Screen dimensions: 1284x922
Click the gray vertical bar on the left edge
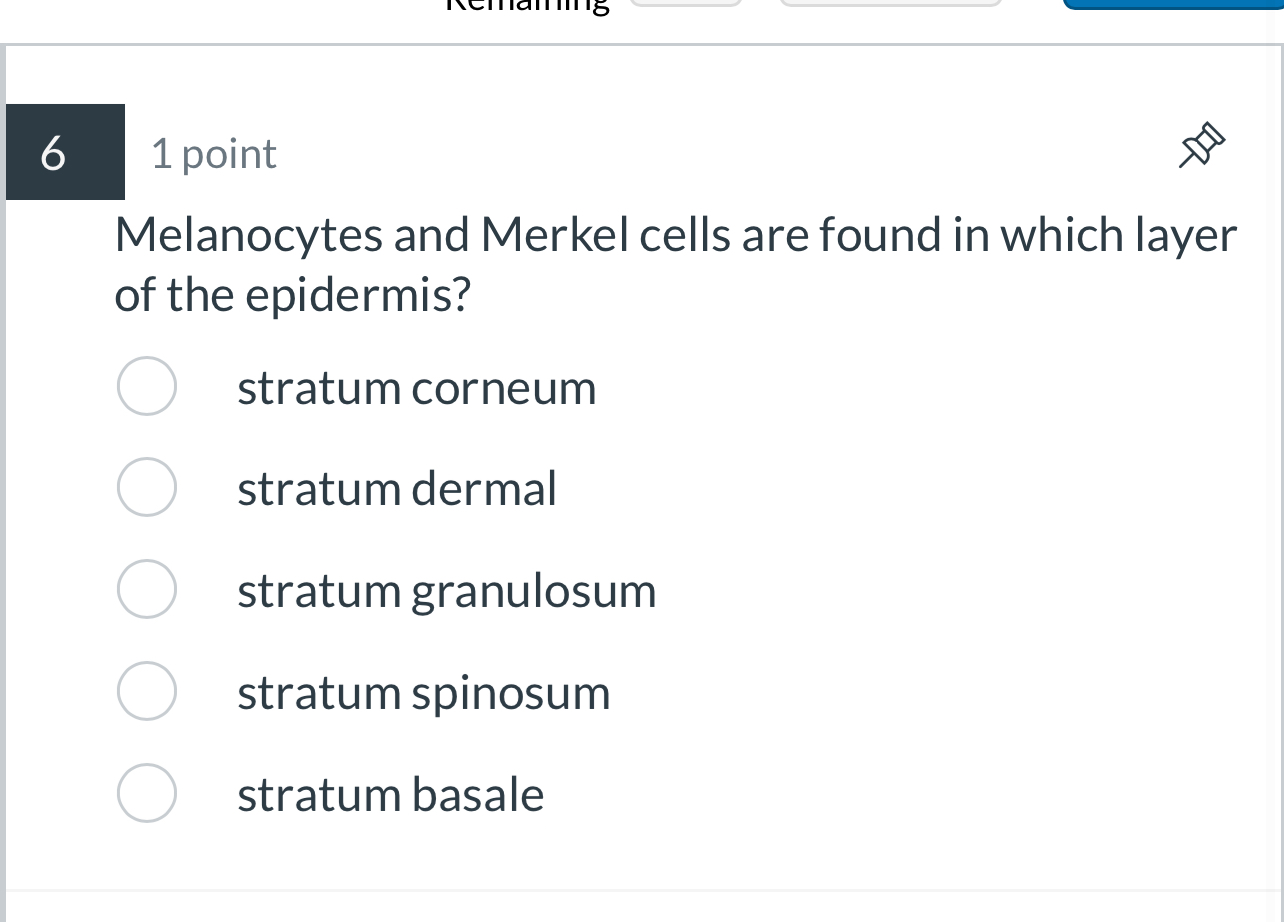(x=3, y=500)
